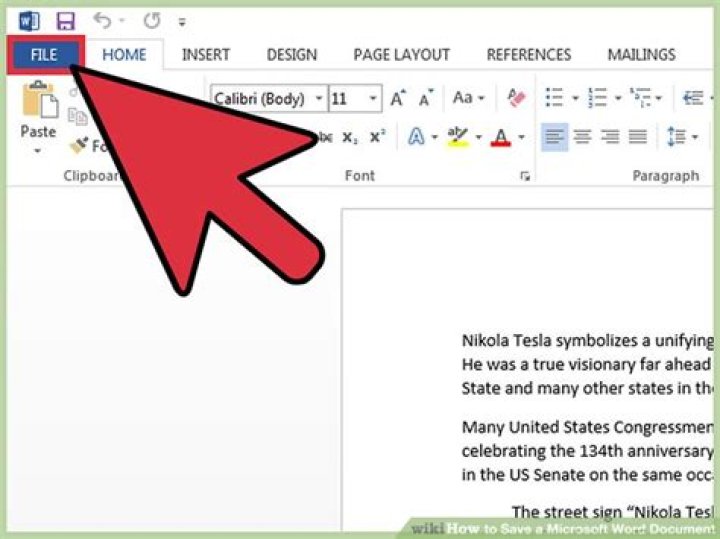Click the Save icon in quick access toolbar
The image size is (720, 539).
(65, 21)
